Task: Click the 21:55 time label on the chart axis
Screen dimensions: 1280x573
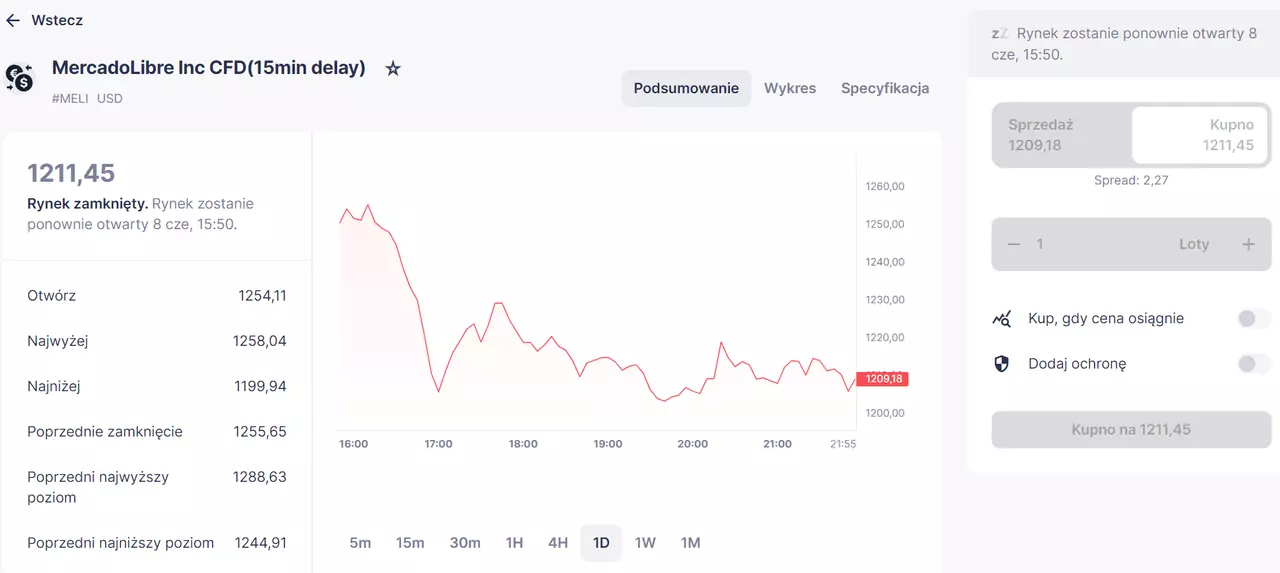Action: 843,444
